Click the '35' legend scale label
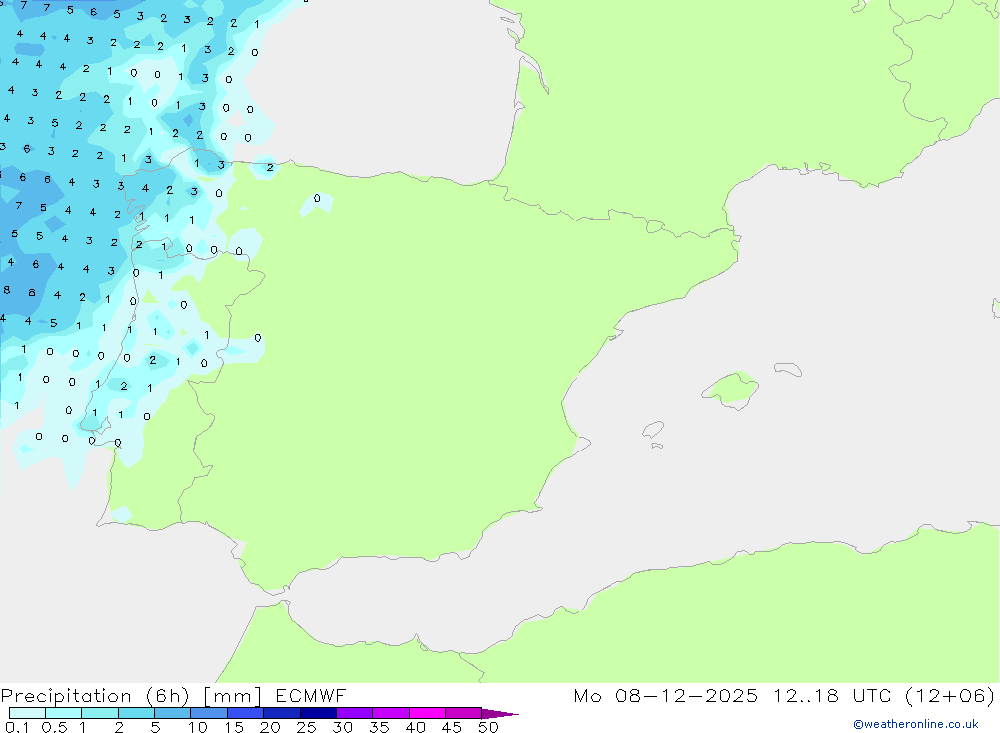 tap(379, 727)
